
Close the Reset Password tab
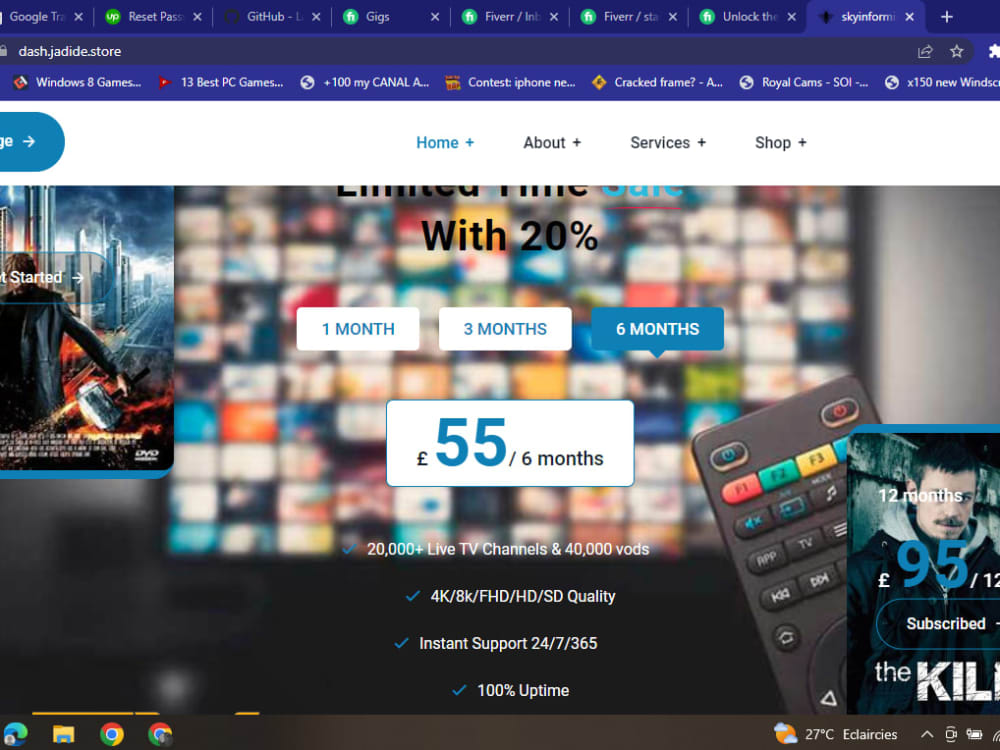click(197, 17)
